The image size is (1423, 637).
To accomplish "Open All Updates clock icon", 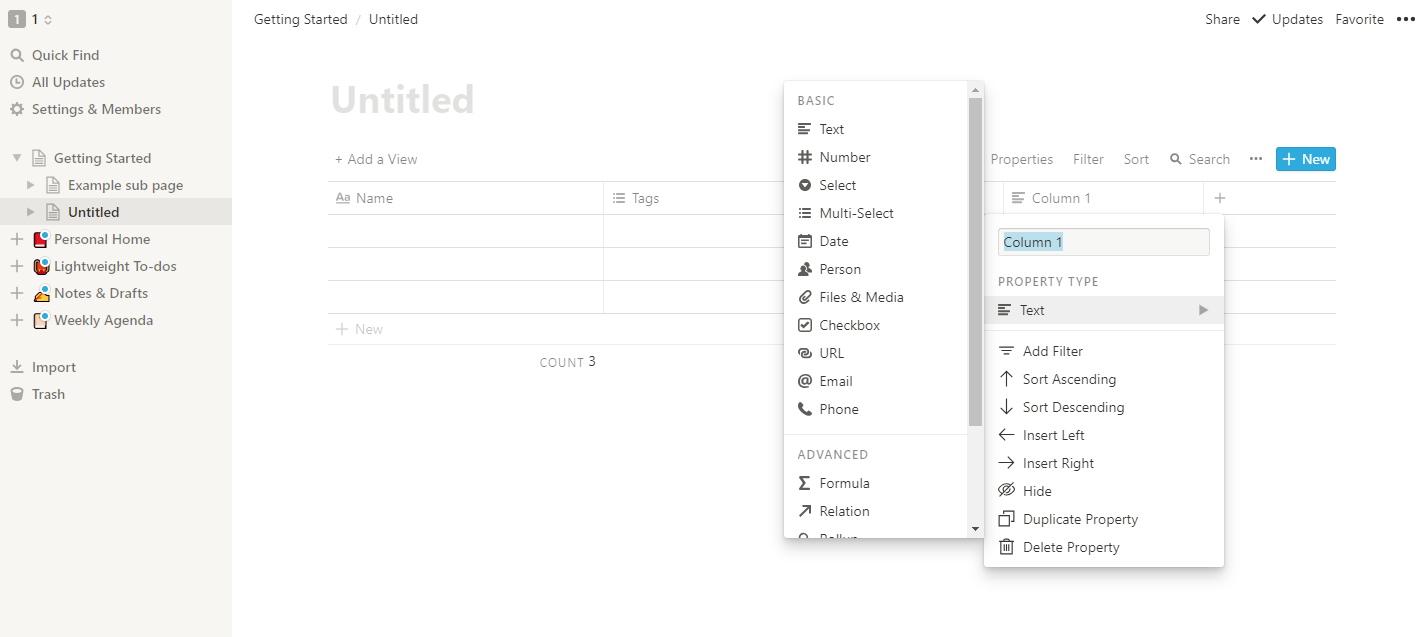I will click(17, 82).
